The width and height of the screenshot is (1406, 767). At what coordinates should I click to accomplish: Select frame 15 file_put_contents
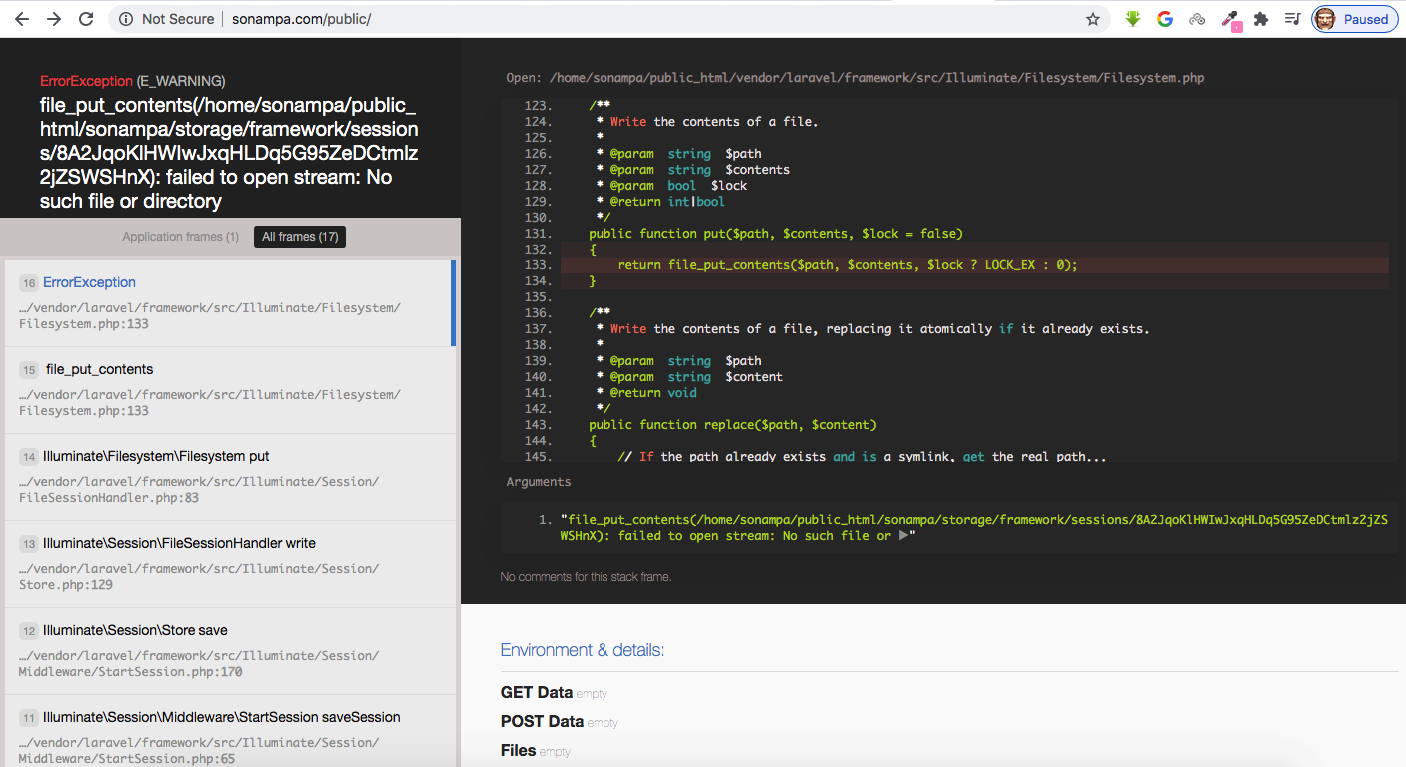pos(228,390)
